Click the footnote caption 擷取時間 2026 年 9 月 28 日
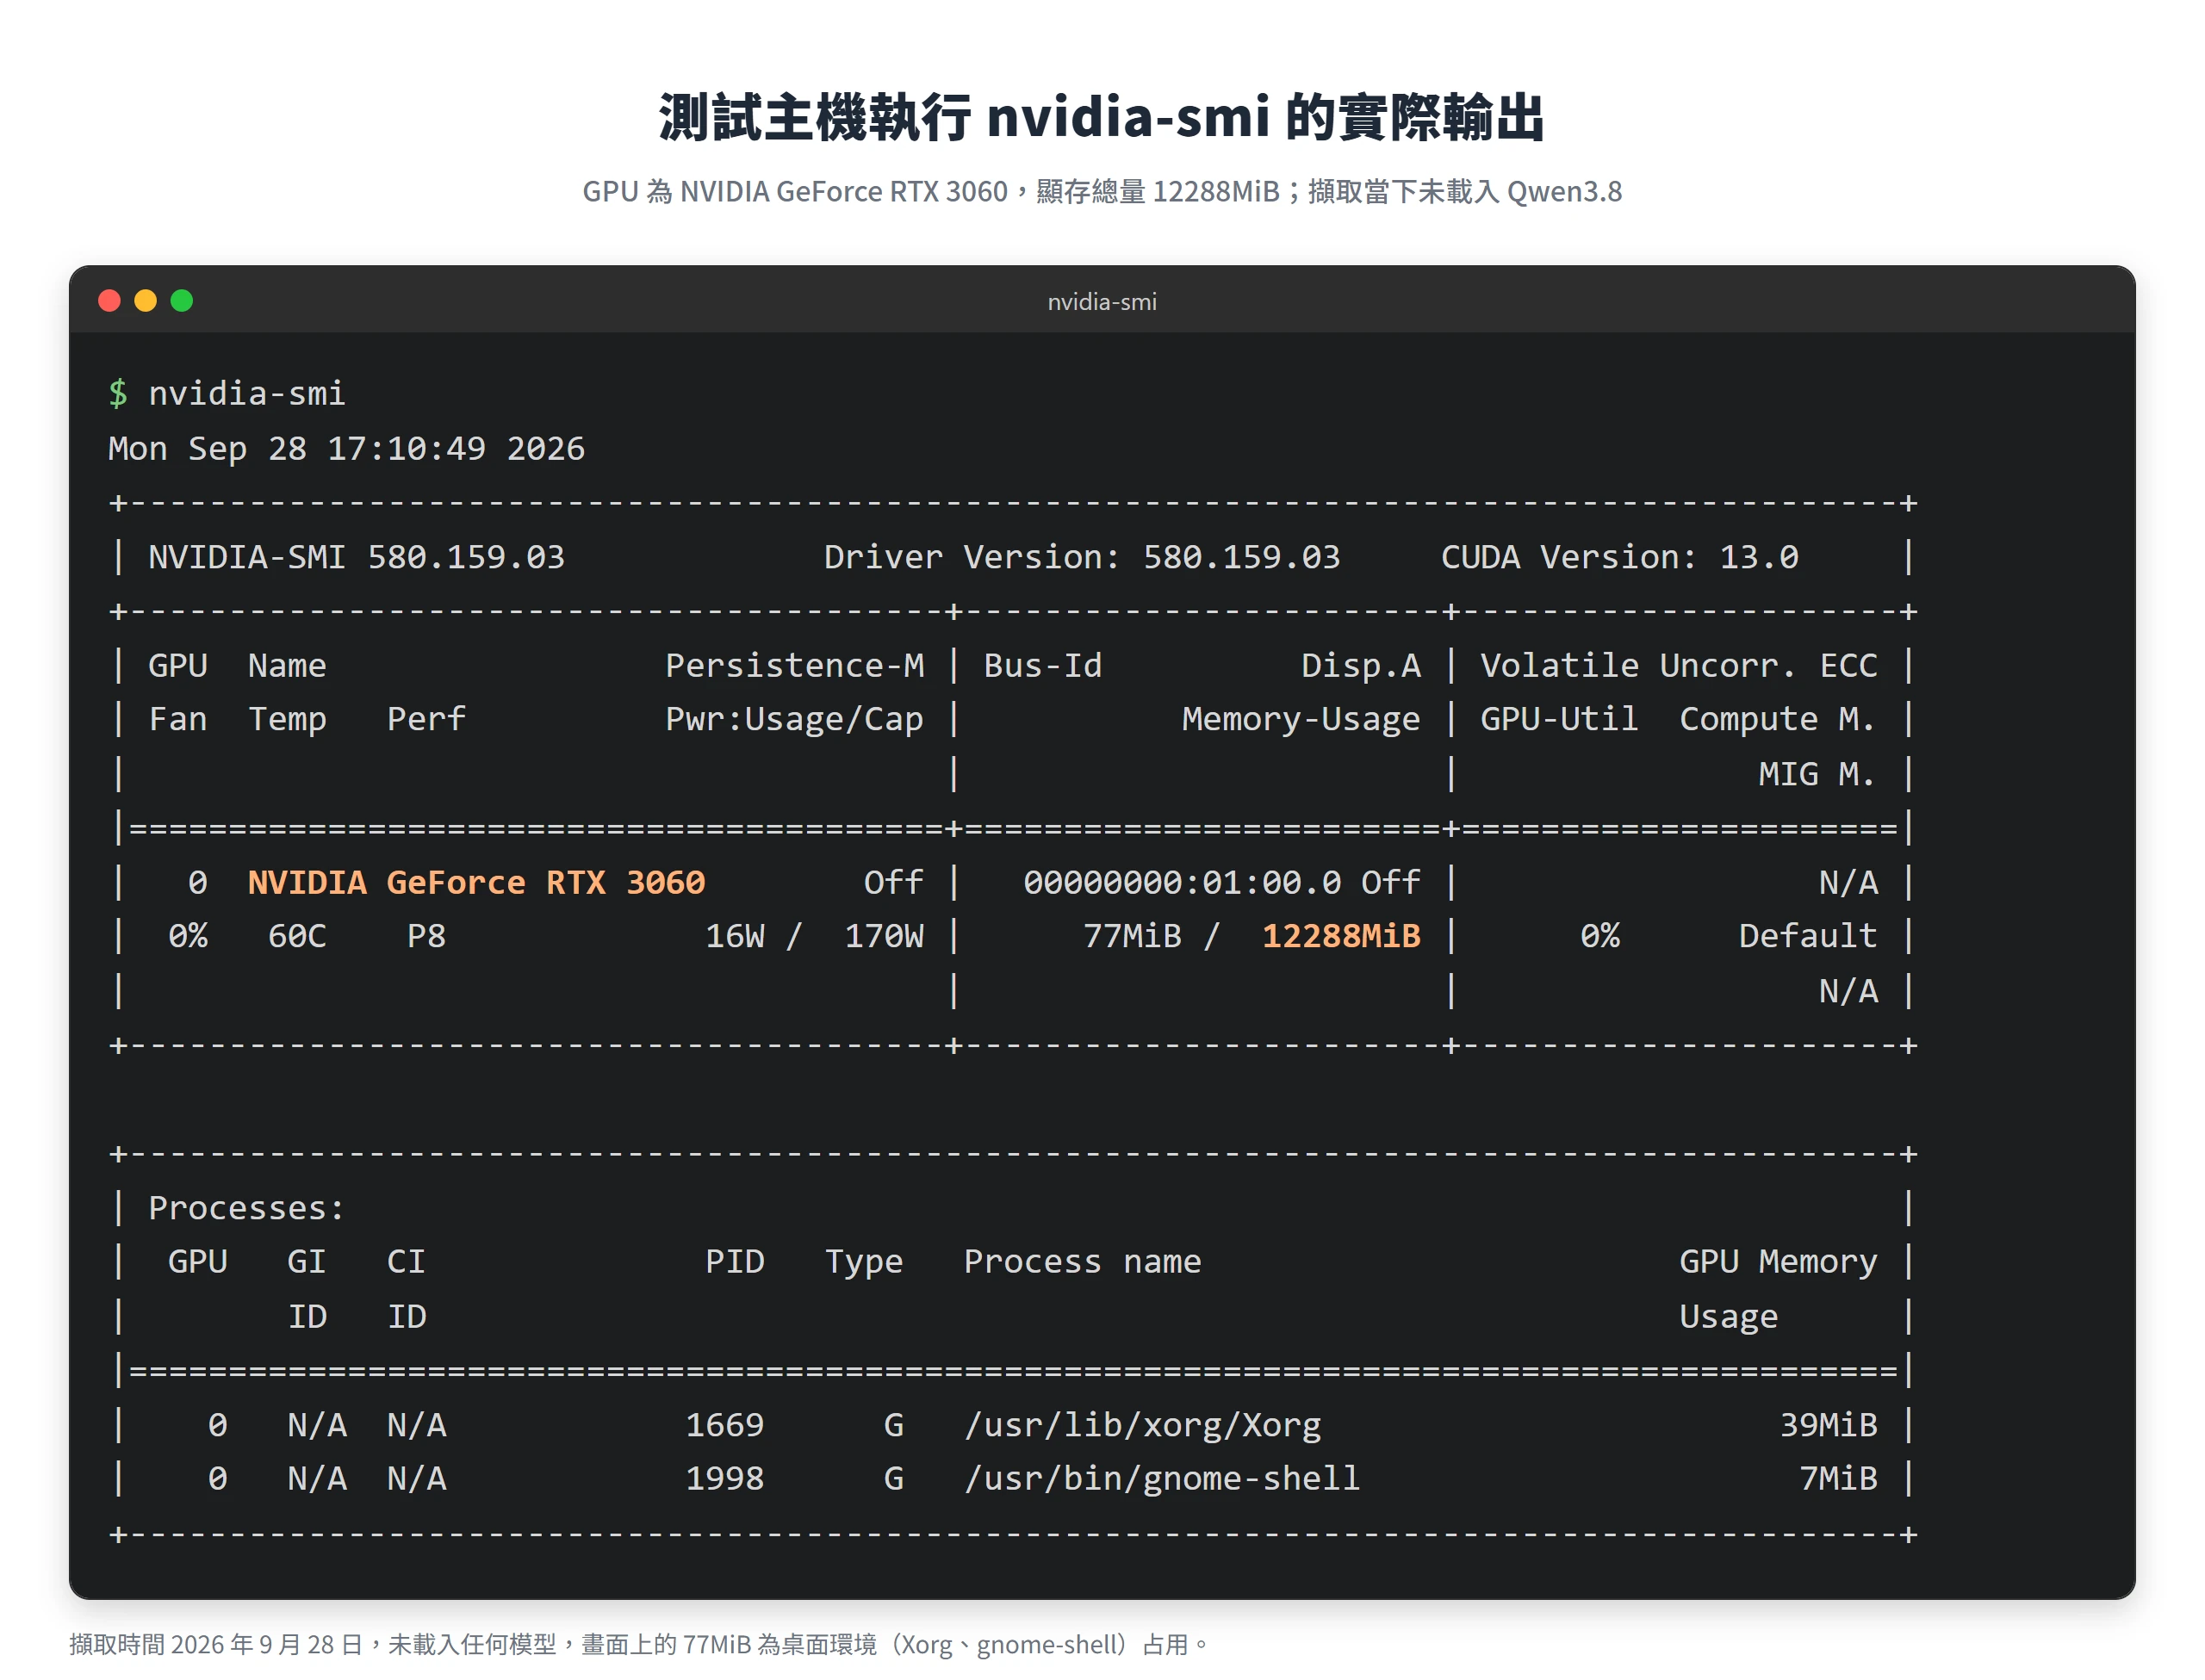 pyautogui.click(x=640, y=1645)
